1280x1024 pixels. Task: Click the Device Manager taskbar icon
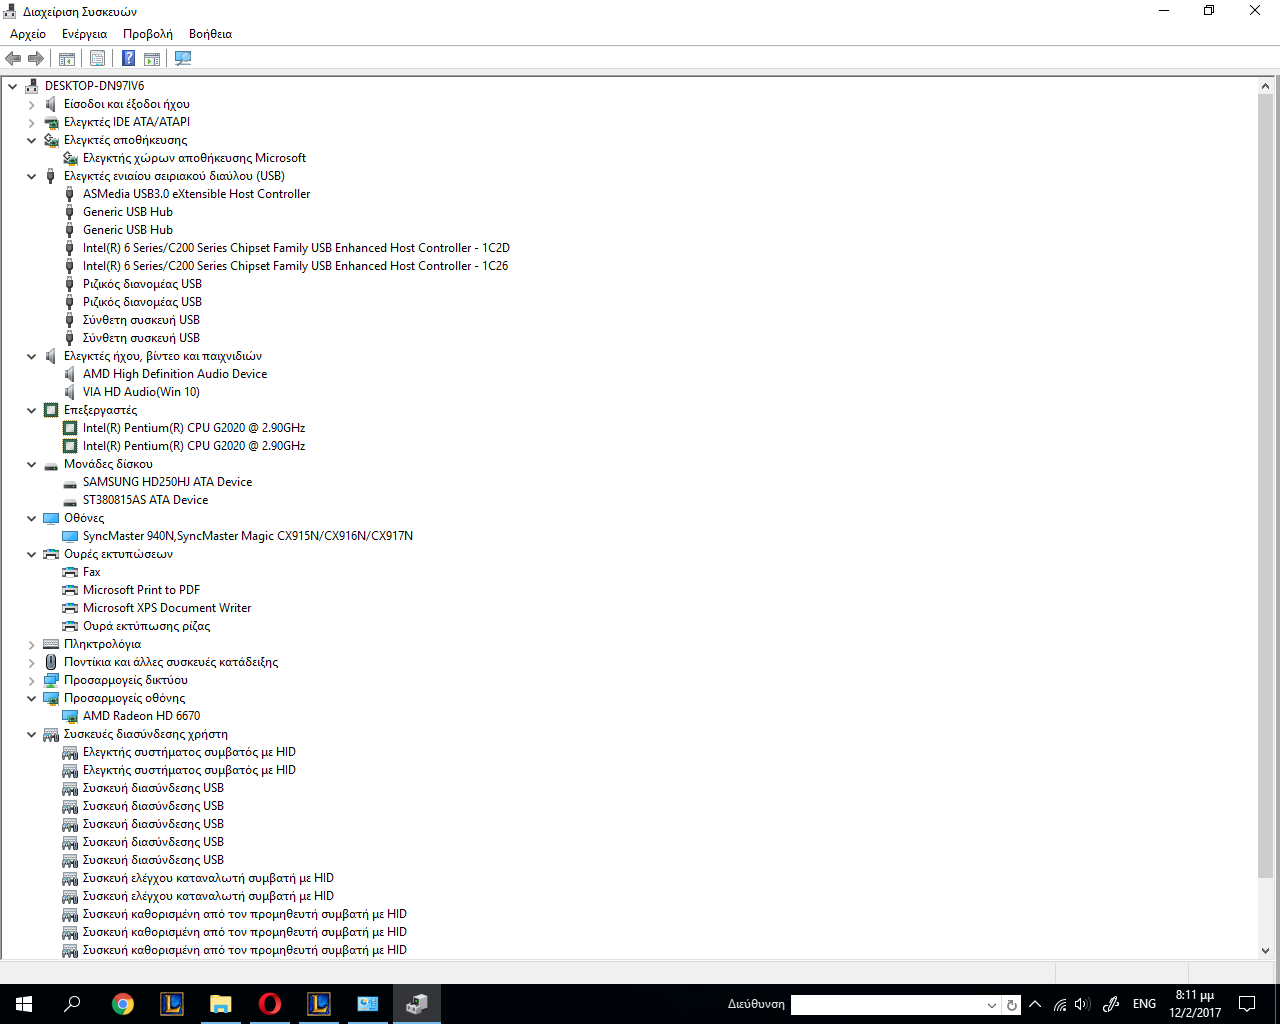[417, 1004]
